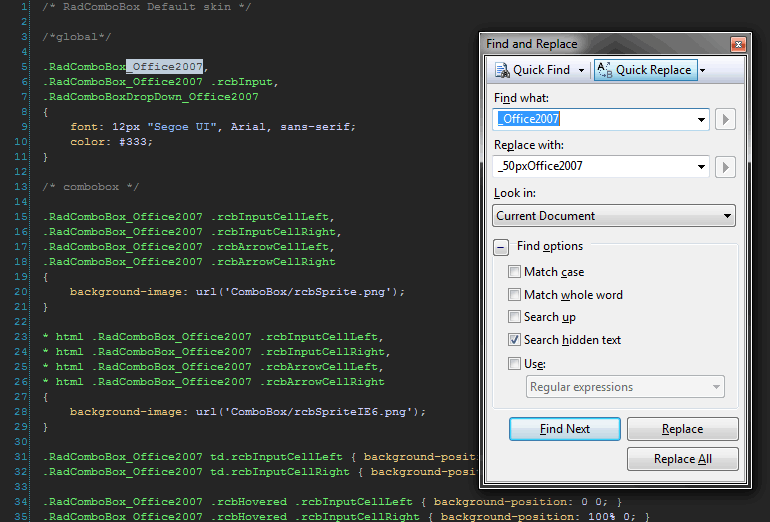Expand the Find what history dropdown

tap(700, 119)
